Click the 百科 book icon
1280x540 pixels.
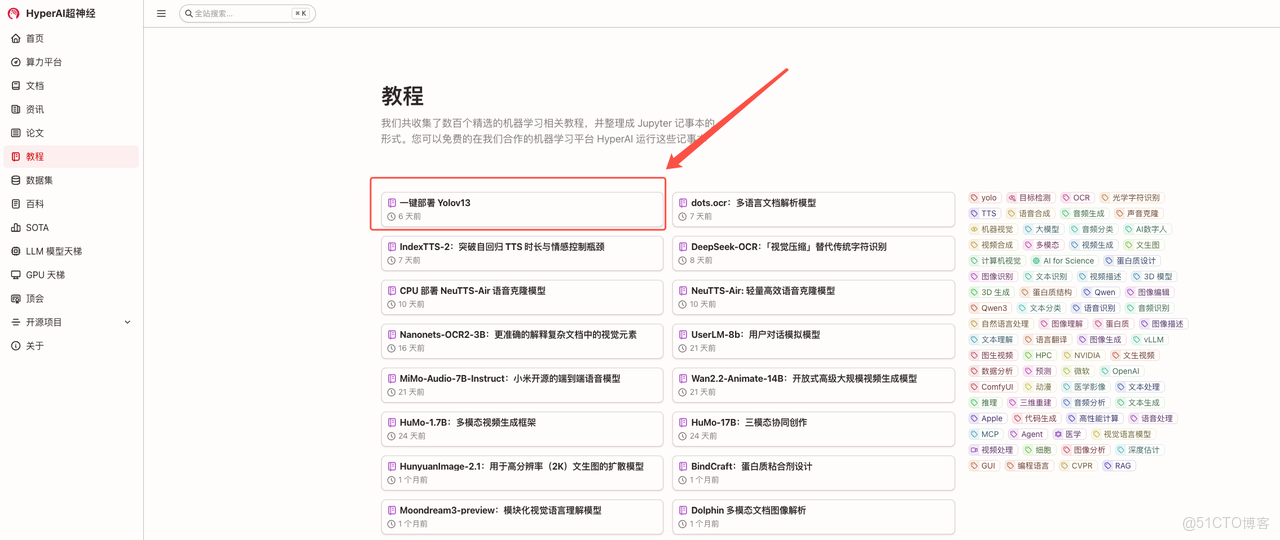15,204
